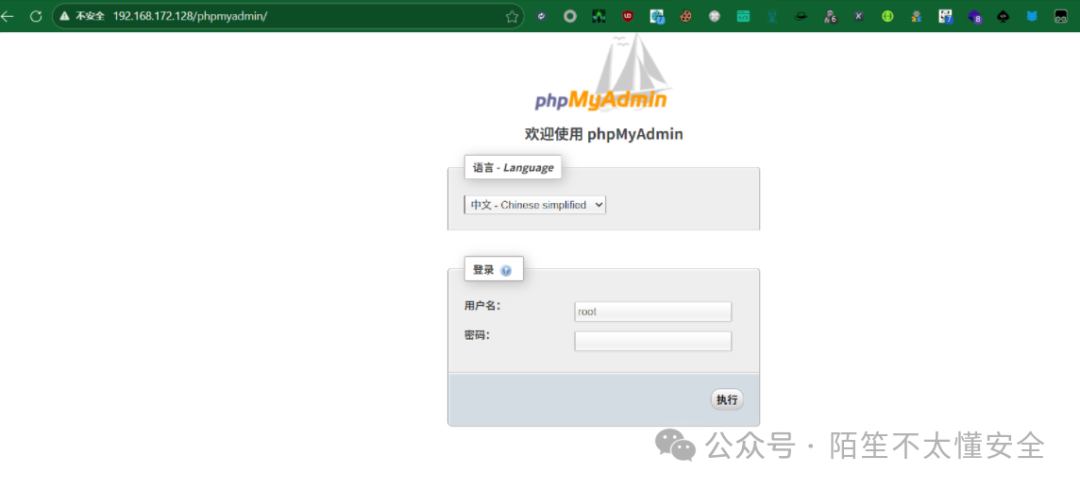This screenshot has height=489, width=1080.
Task: Click the 欢迎使用 phpMyAdmin heading
Action: point(603,134)
